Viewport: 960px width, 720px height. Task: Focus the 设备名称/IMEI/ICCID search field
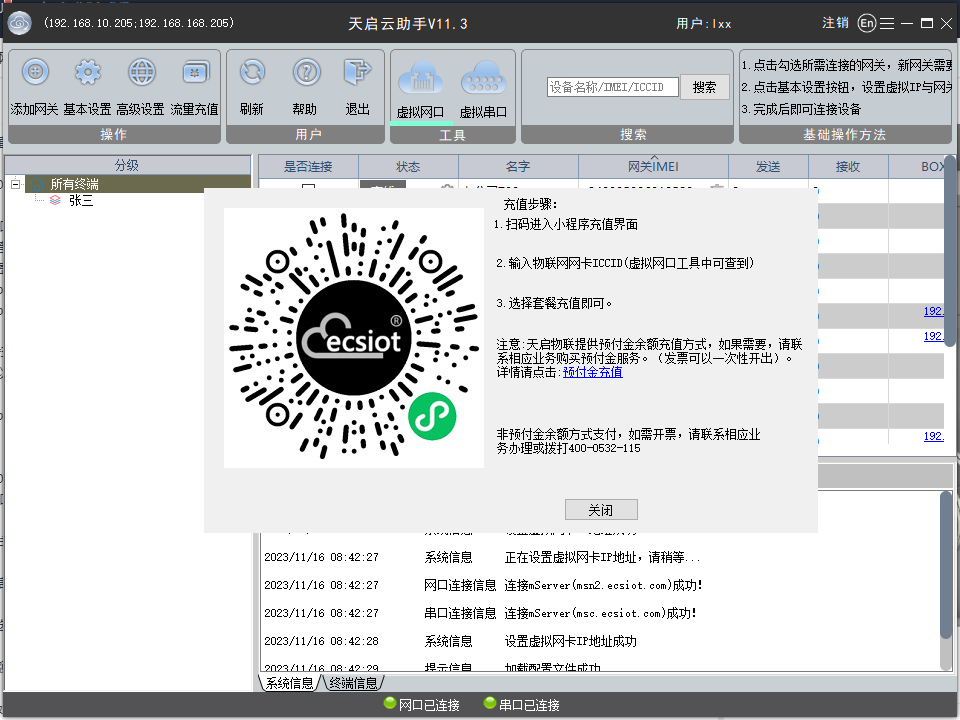click(x=613, y=87)
